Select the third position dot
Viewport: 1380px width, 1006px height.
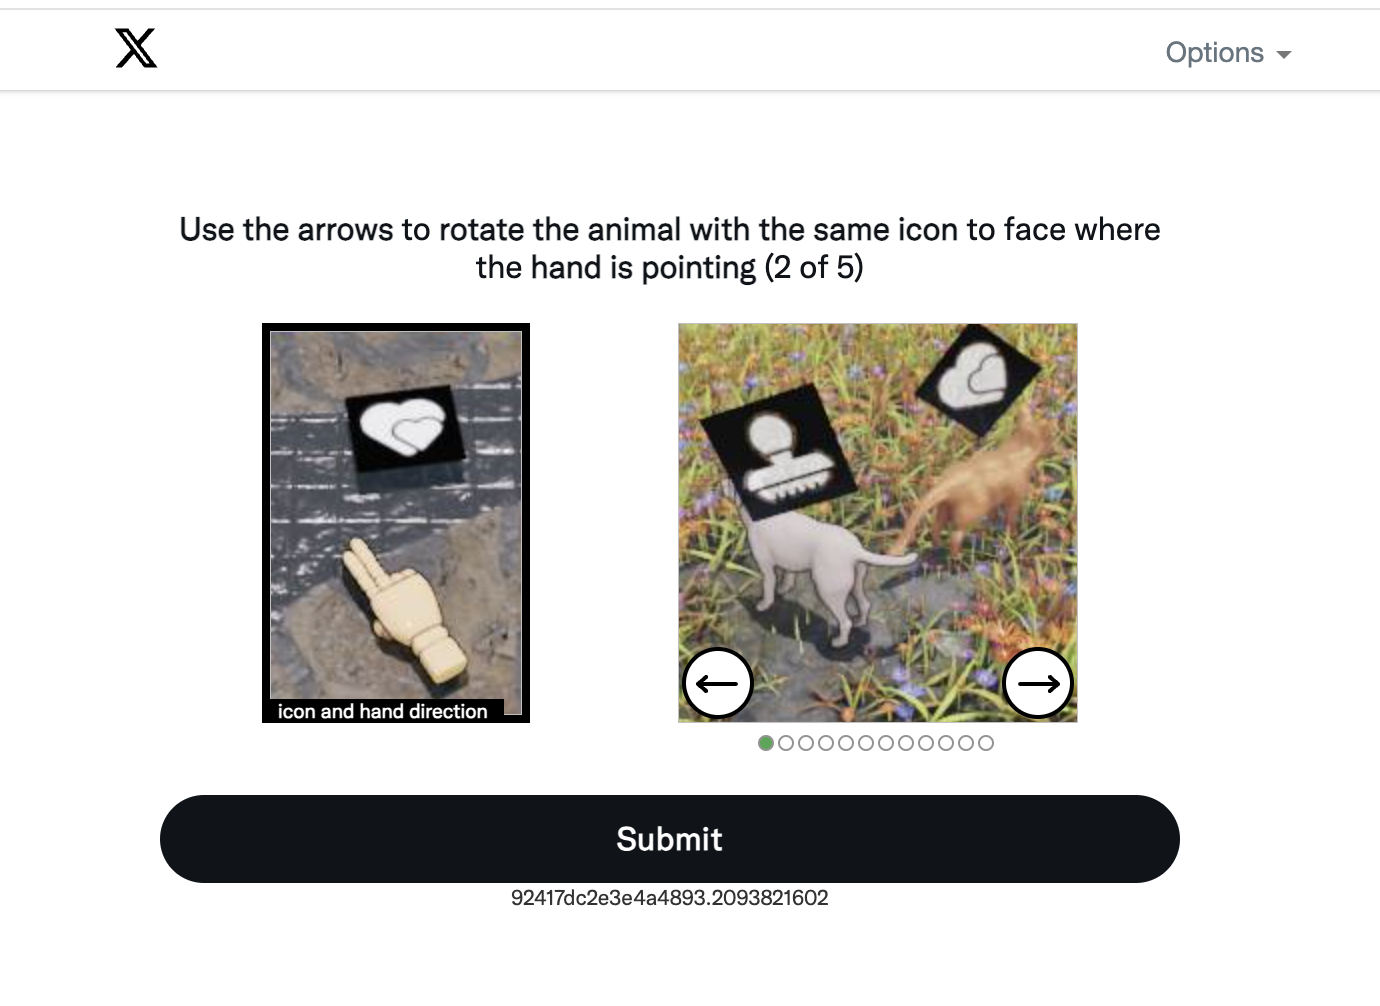(806, 743)
